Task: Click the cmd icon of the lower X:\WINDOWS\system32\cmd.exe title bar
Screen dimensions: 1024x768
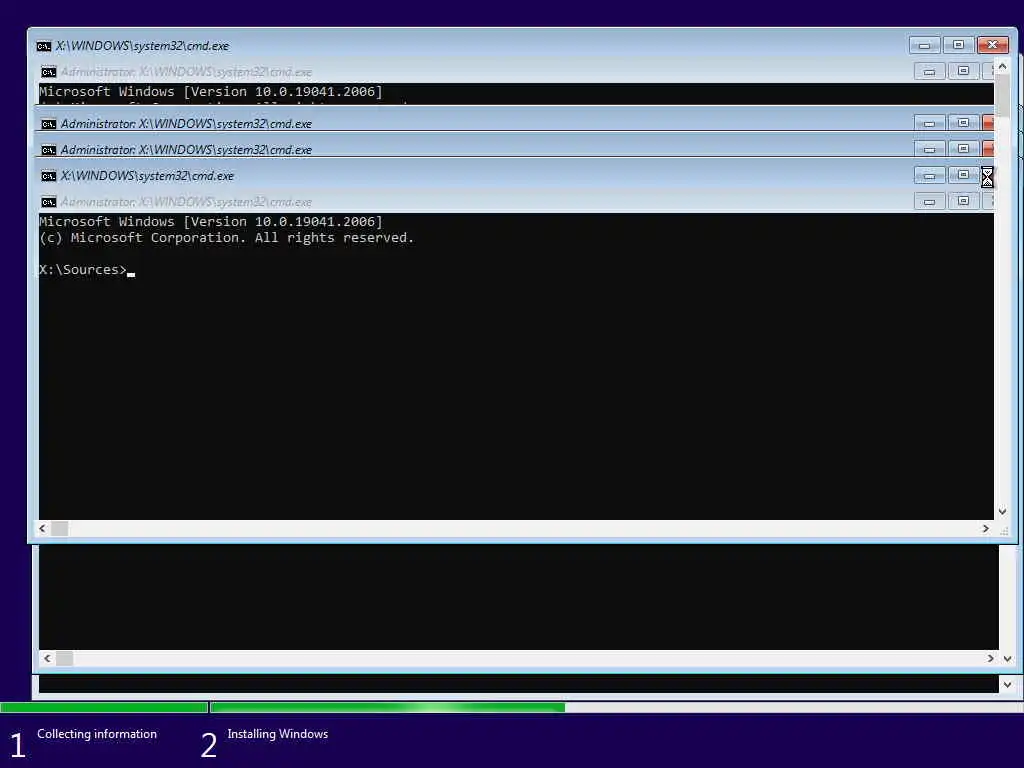Action: pos(48,176)
